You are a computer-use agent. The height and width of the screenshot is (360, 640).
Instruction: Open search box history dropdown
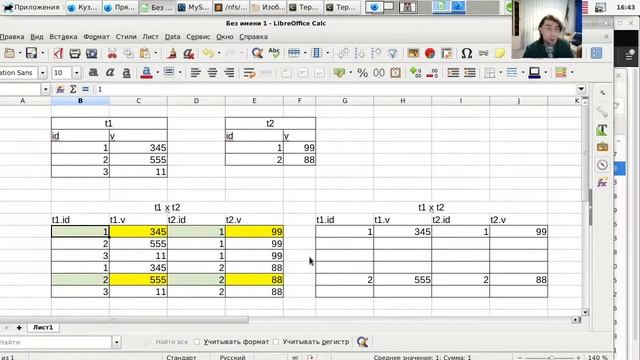(x=116, y=342)
